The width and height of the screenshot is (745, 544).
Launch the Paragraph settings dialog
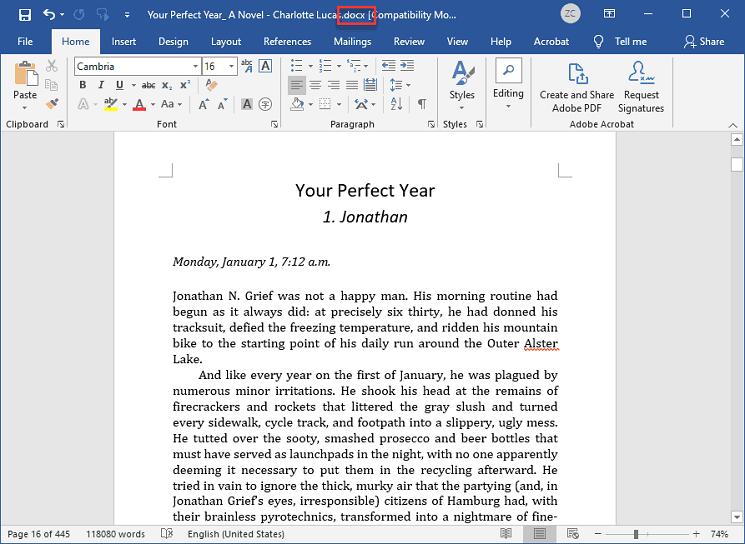[431, 124]
